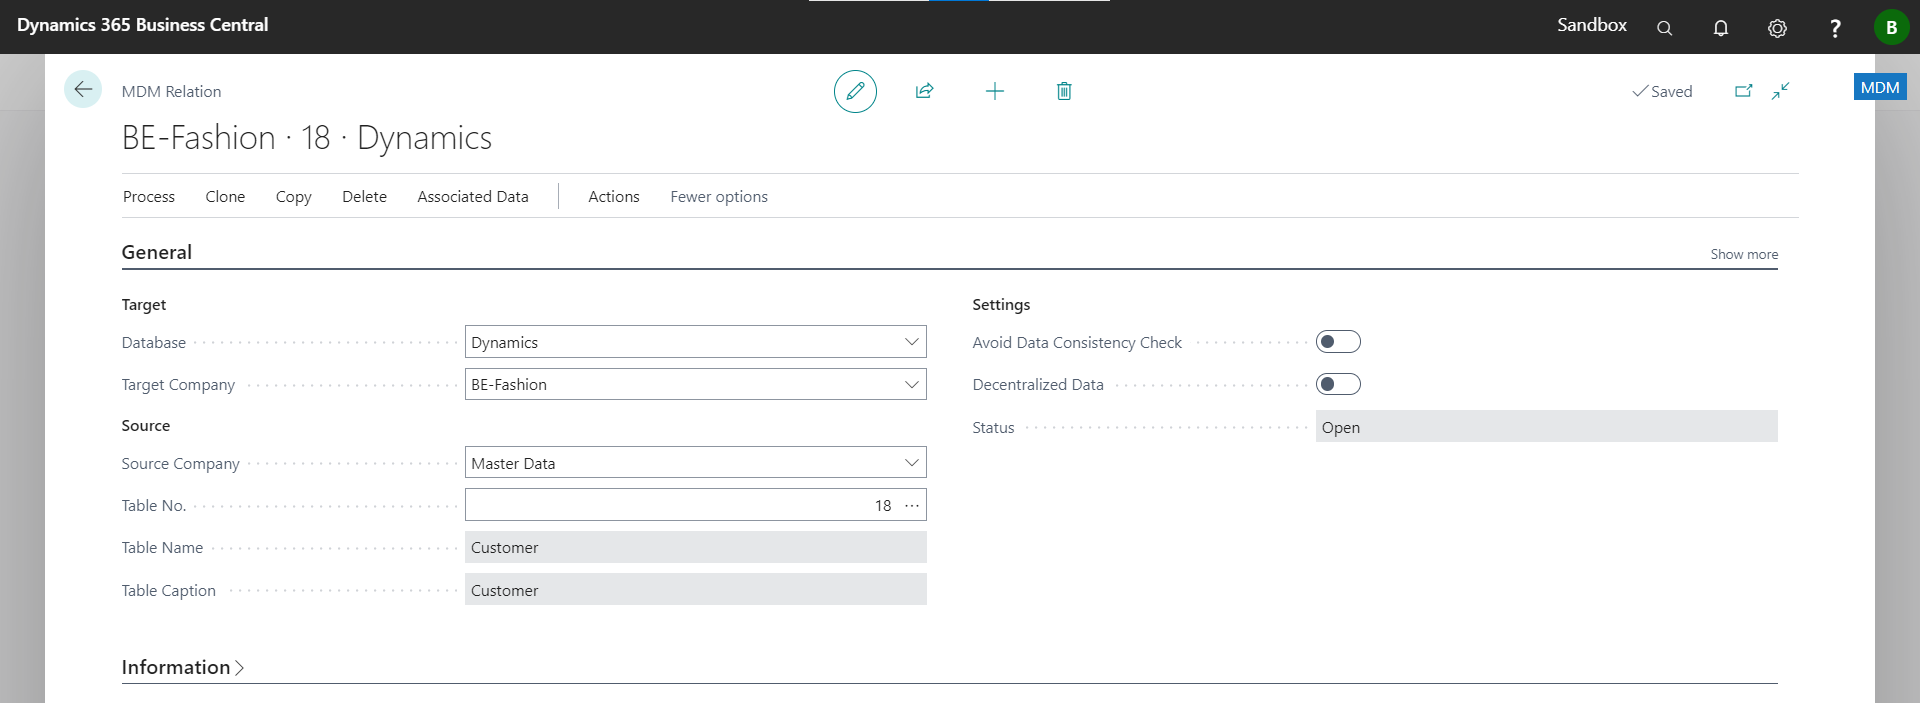Click the MDM Relation caption
This screenshot has width=1924, height=703.
[171, 91]
